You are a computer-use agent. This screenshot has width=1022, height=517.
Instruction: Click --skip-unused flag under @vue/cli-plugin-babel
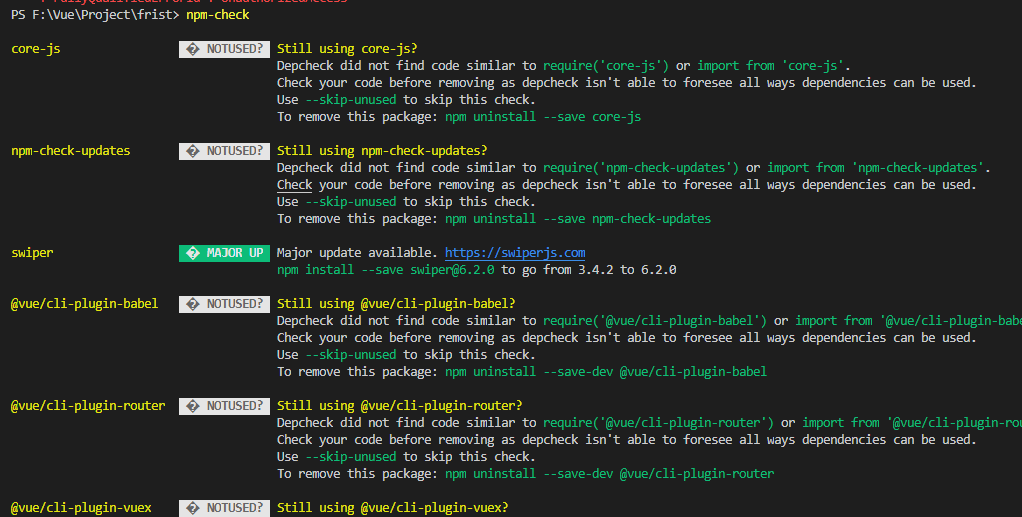[351, 355]
